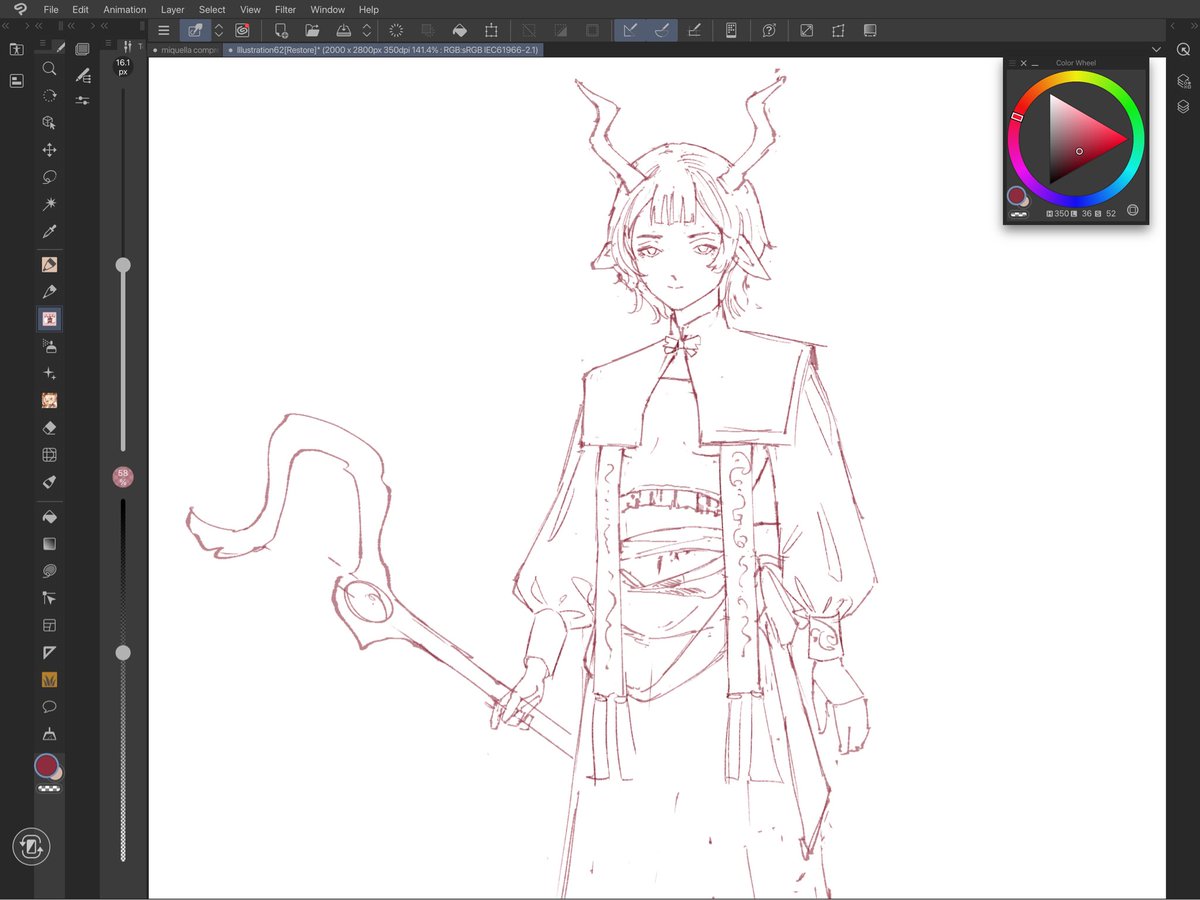The height and width of the screenshot is (900, 1200).
Task: Open the Layer property panel icon
Action: pyautogui.click(x=1183, y=81)
